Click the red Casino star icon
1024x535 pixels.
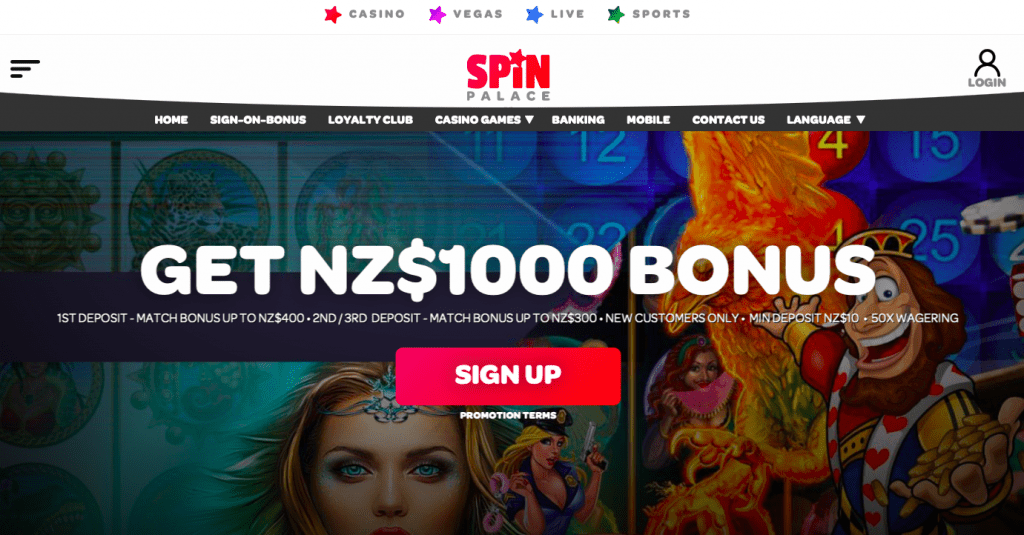[333, 14]
